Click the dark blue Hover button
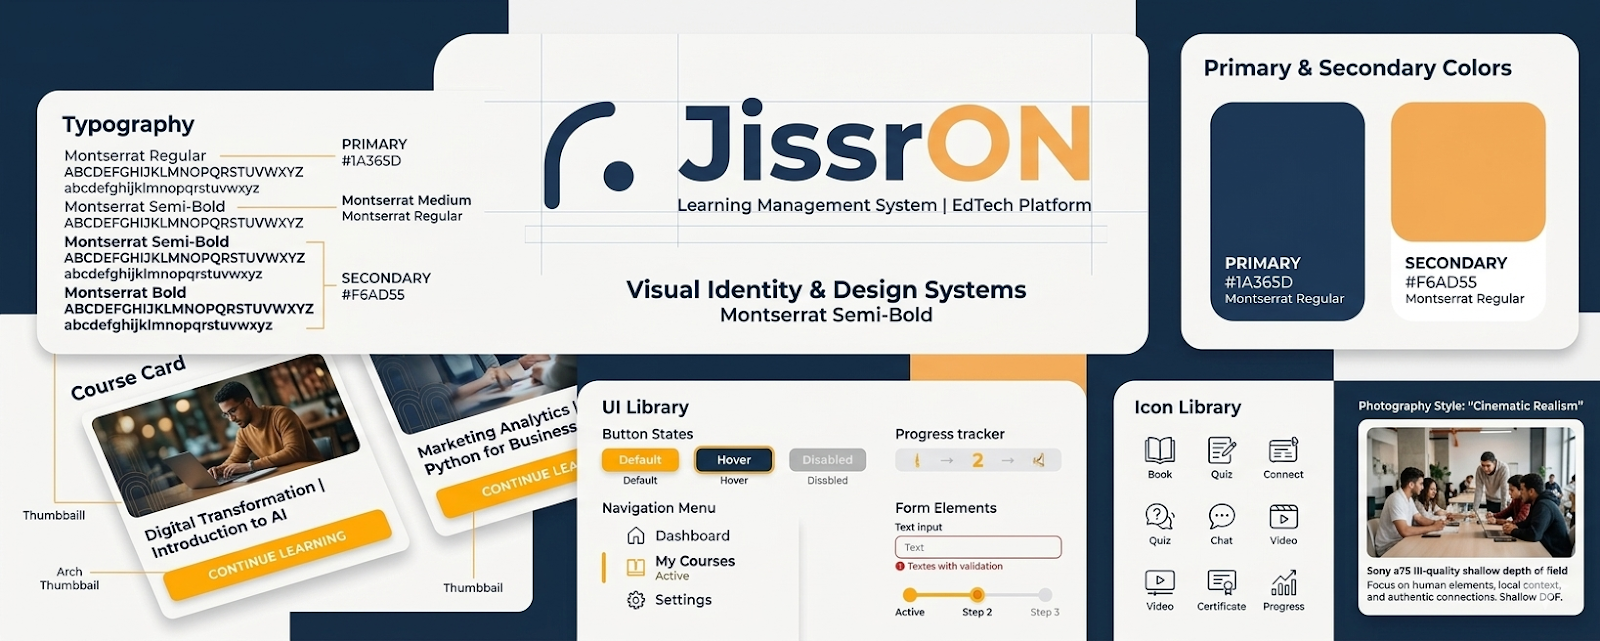 click(x=733, y=460)
